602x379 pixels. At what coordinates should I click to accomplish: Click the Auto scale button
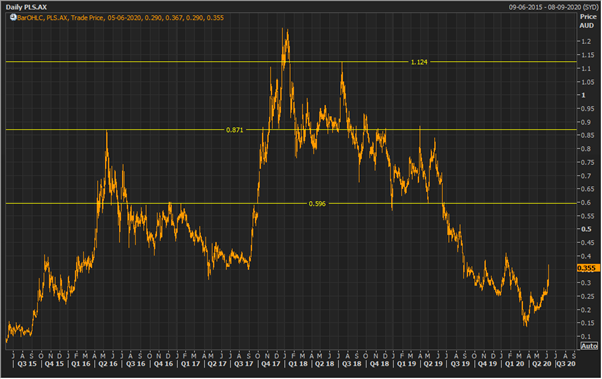point(589,346)
